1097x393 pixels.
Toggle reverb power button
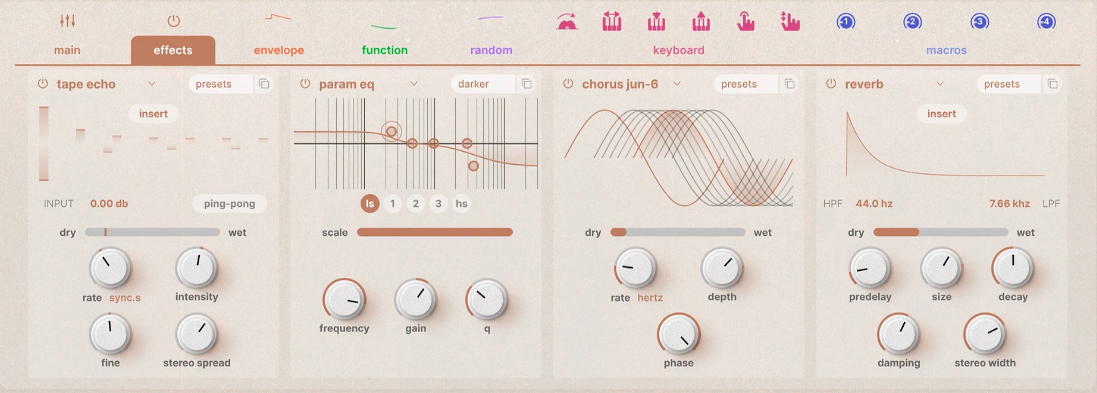(x=831, y=84)
